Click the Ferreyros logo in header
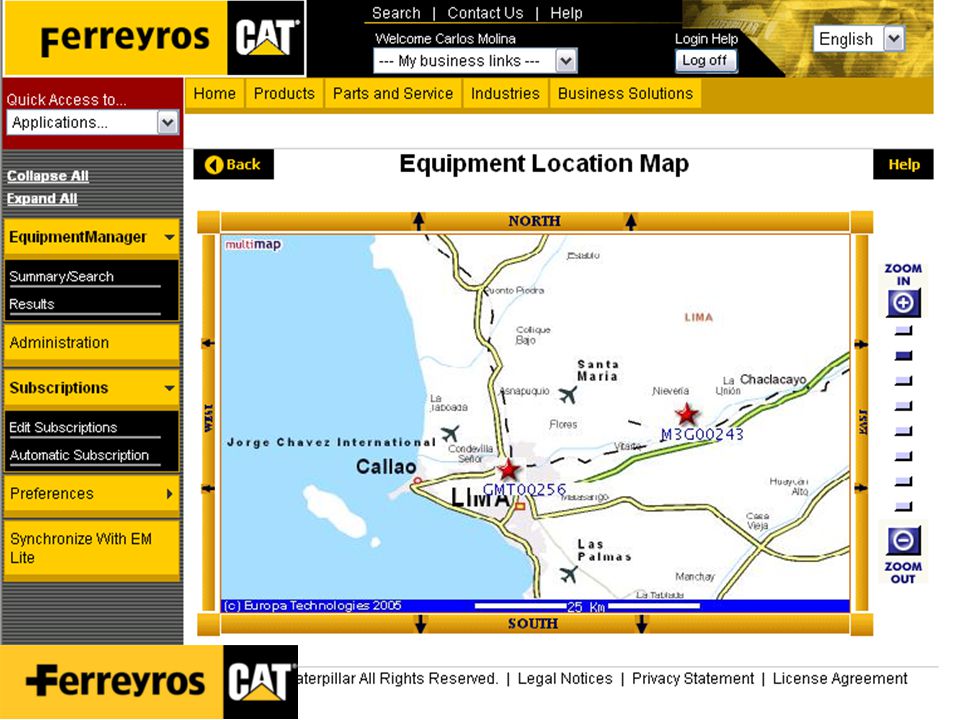Viewport: 960px width, 720px height. [125, 38]
